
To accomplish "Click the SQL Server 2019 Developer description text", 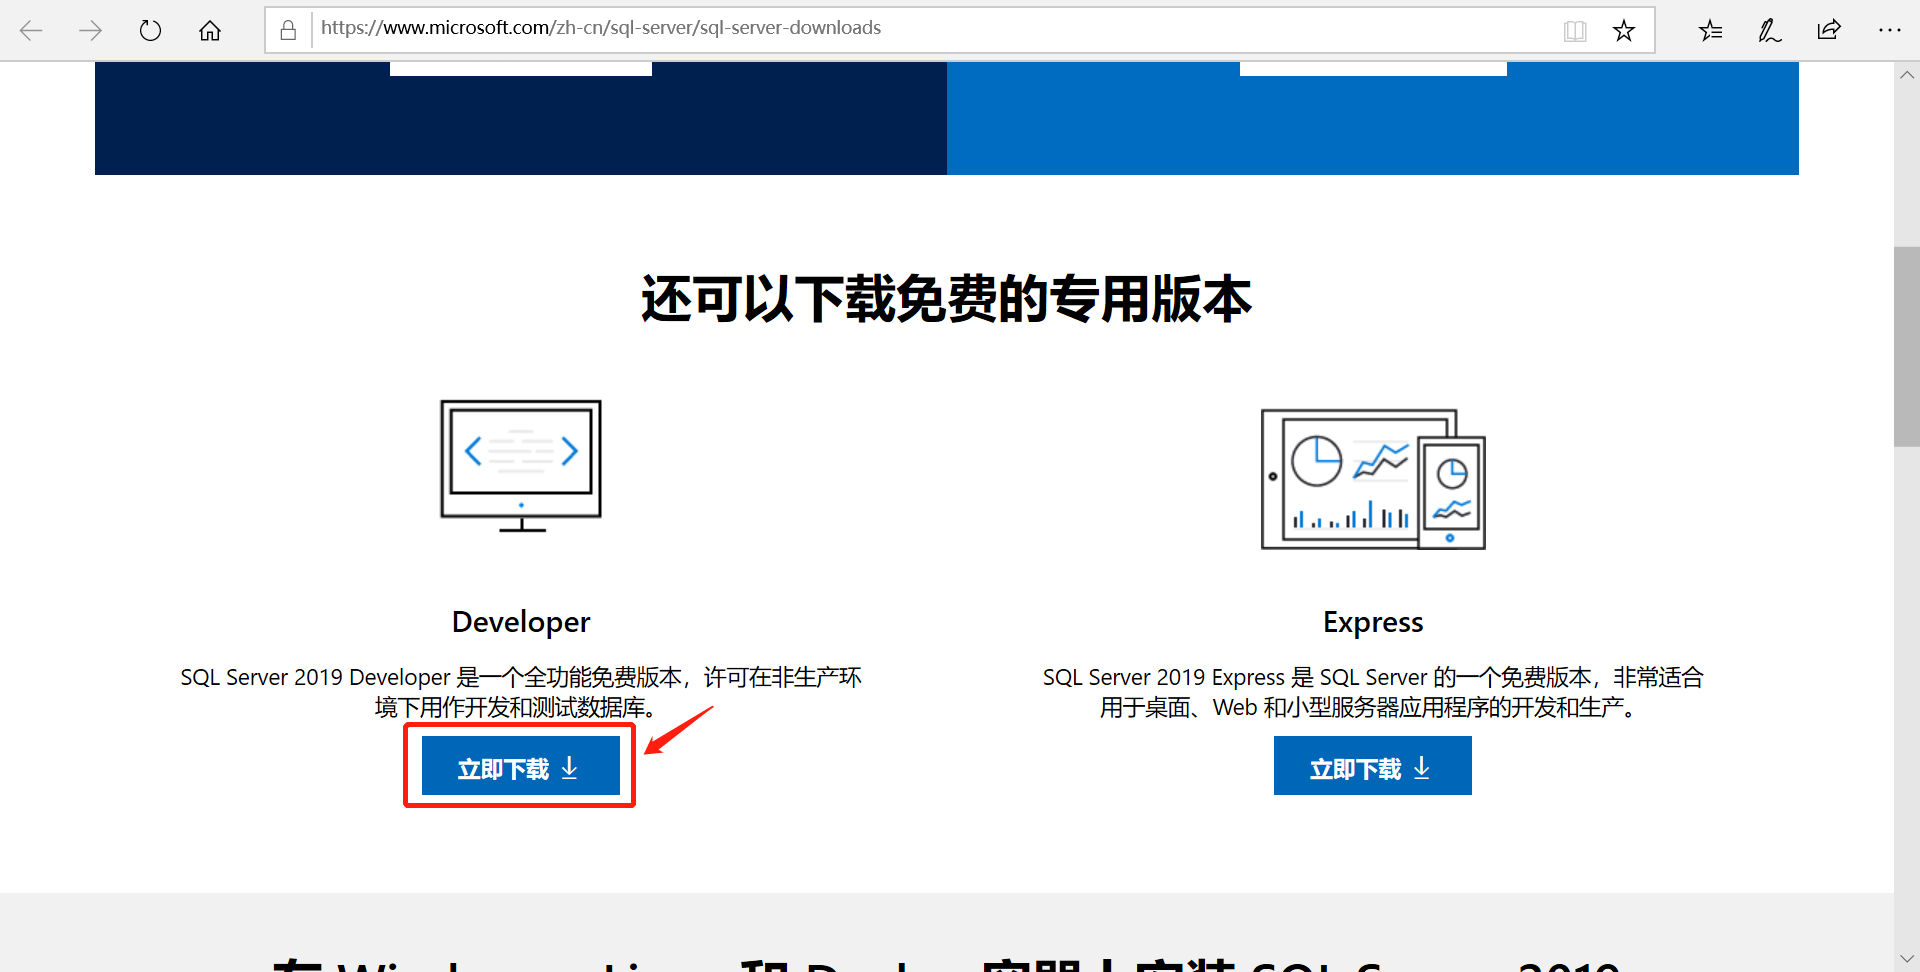I will click(x=521, y=692).
